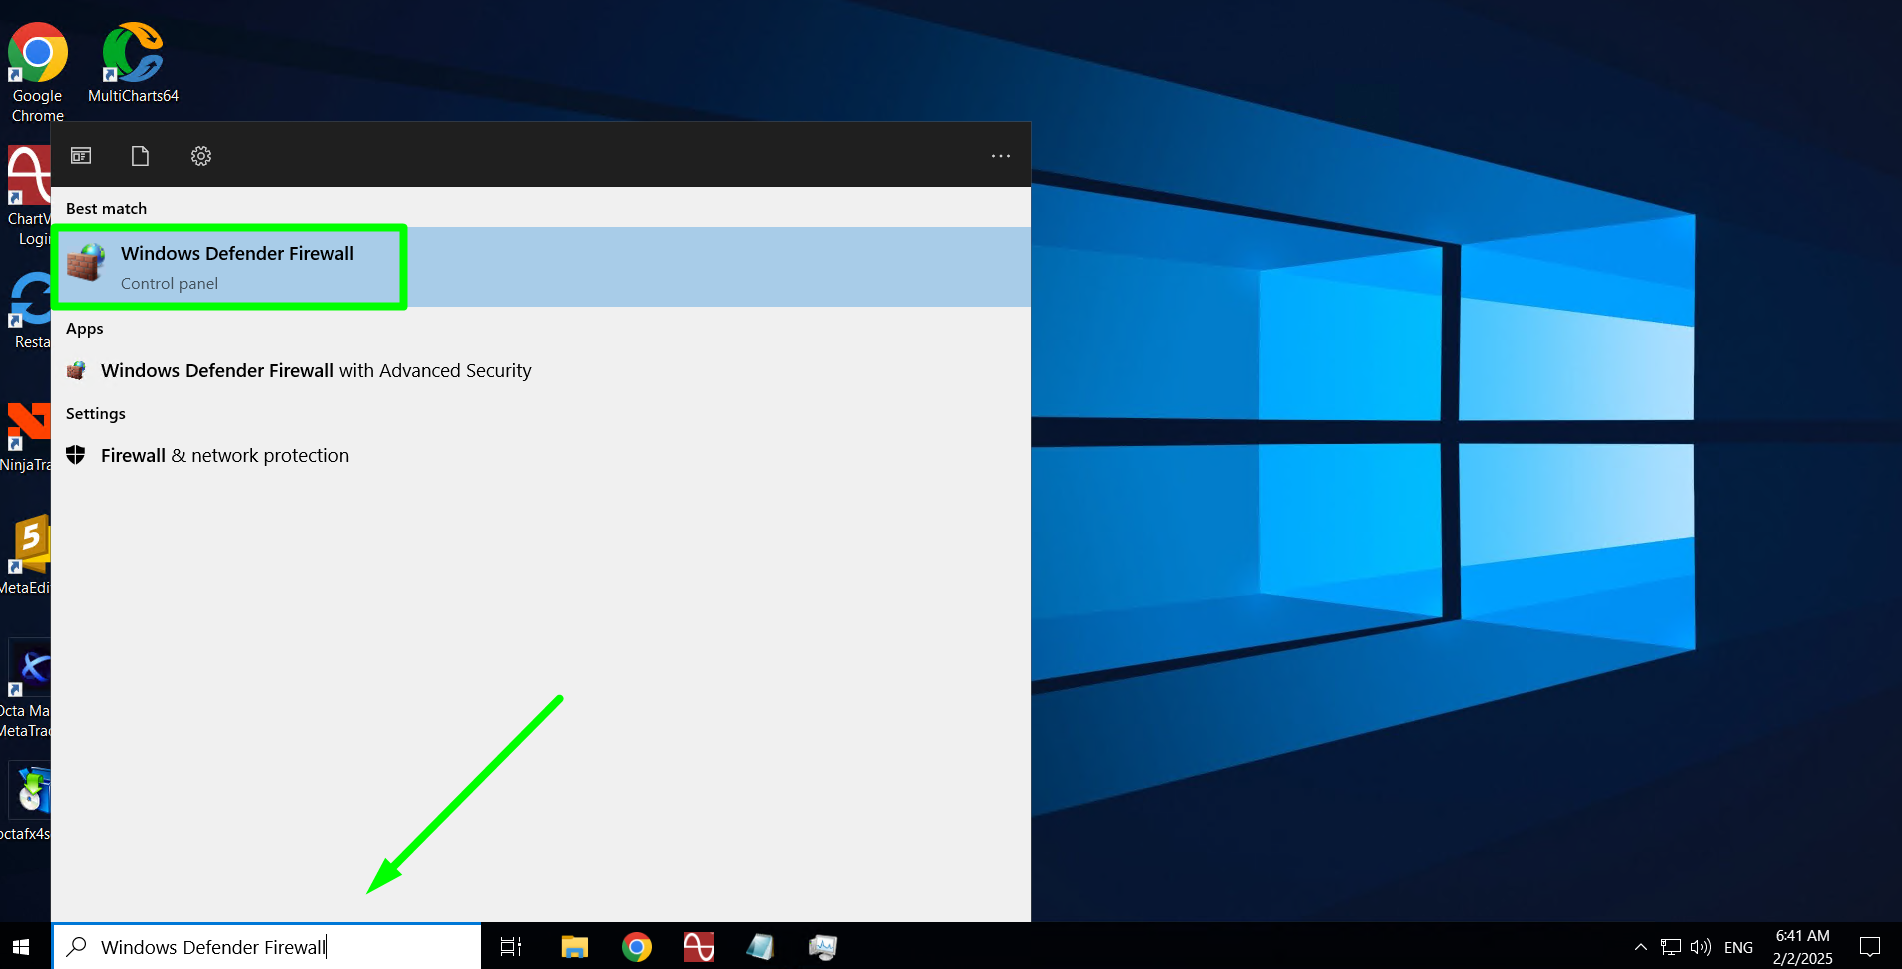
Task: Filter search results by Apps icon
Action: (81, 156)
